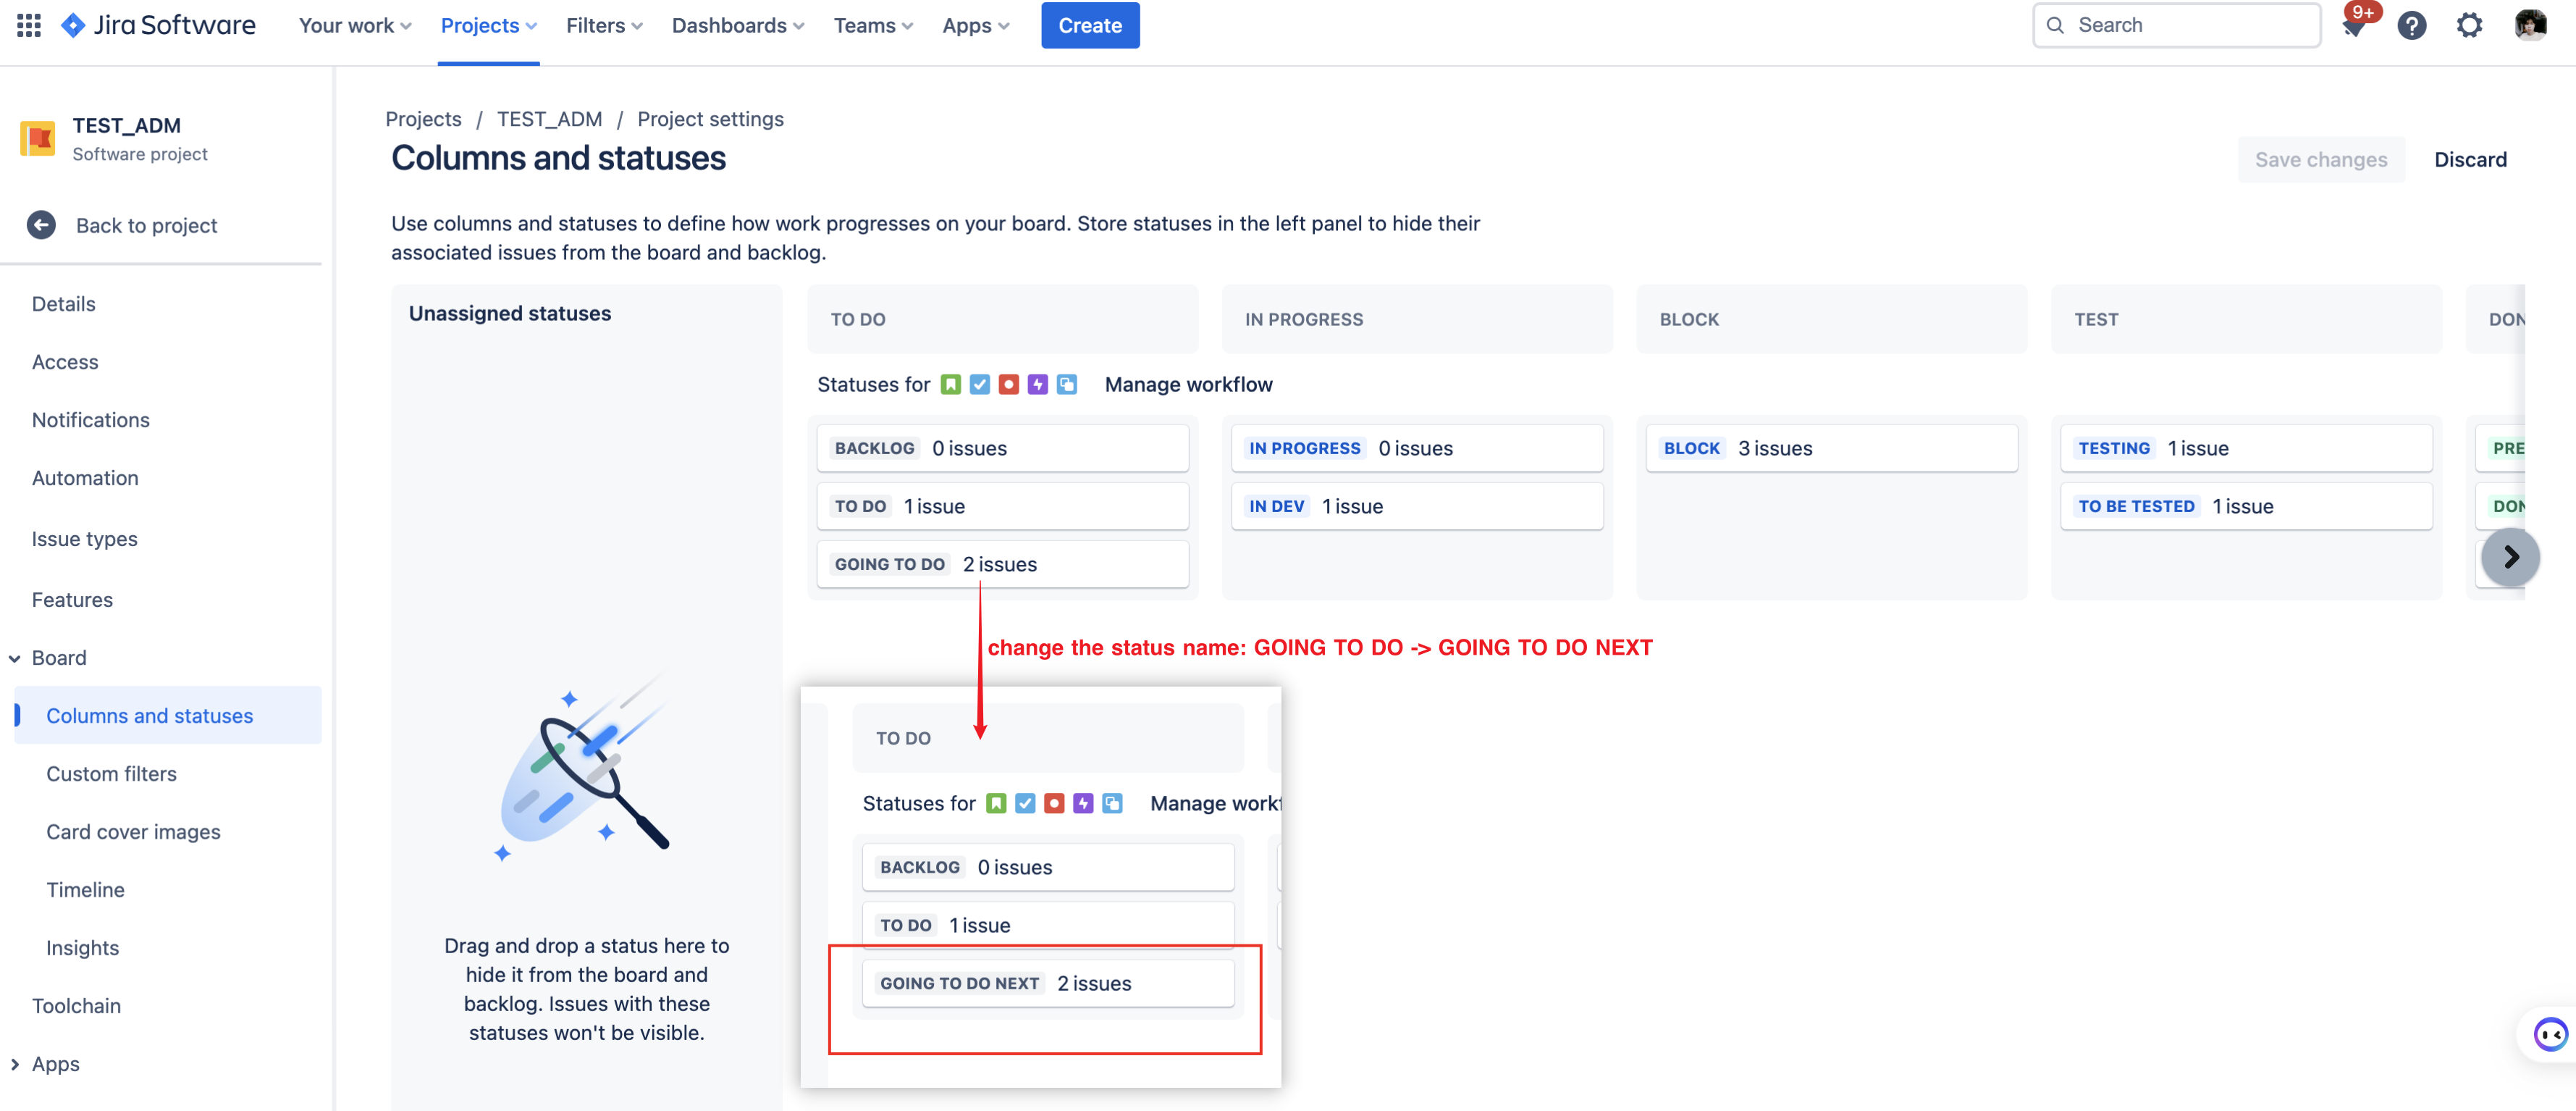
Task: Open TEST_ADM breadcrumb link
Action: [x=549, y=119]
